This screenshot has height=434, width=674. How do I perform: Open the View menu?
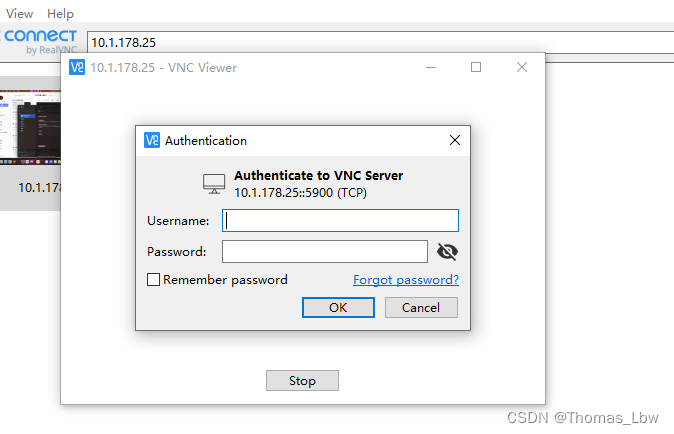[19, 14]
